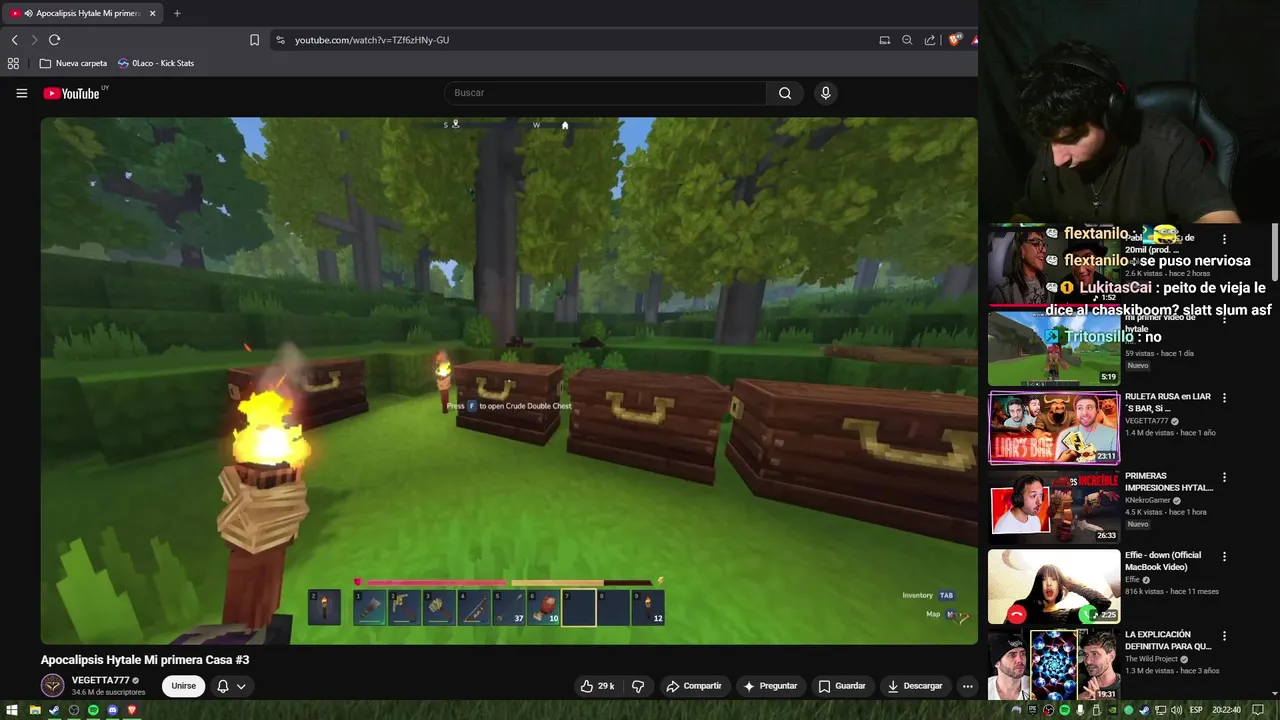Open Discord from the taskbar
The width and height of the screenshot is (1280, 720).
pyautogui.click(x=112, y=710)
